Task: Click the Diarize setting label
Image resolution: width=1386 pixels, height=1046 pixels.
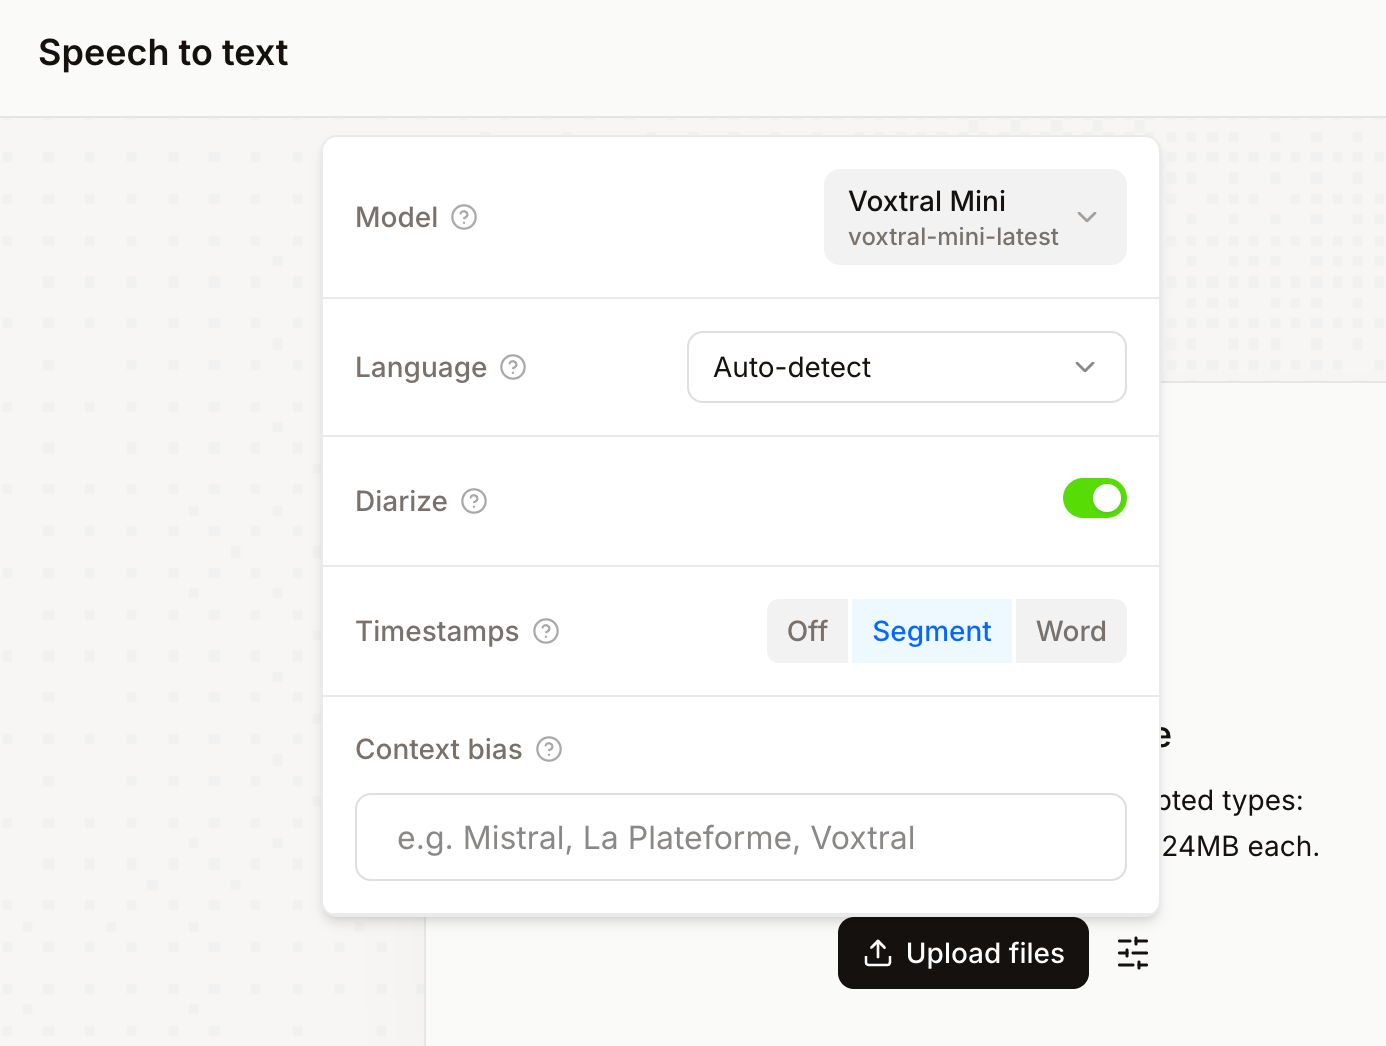Action: 401,501
